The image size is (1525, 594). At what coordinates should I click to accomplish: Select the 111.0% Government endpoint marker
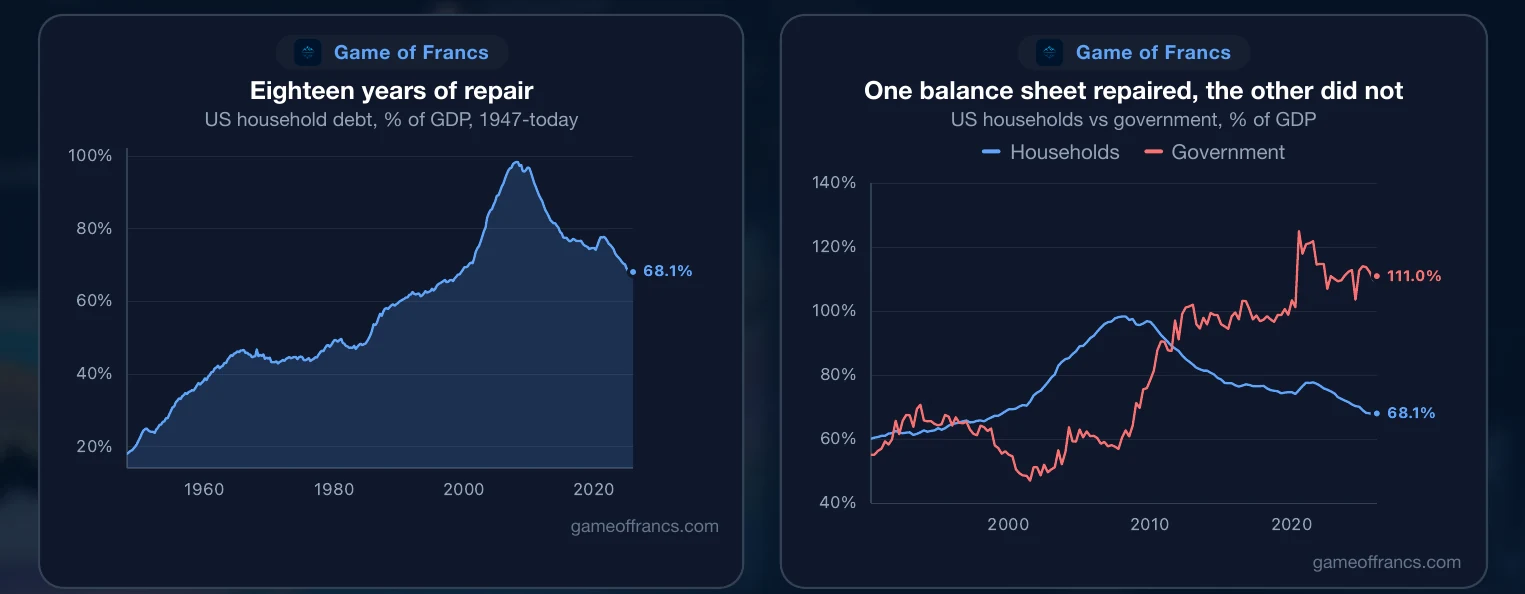[x=1376, y=276]
